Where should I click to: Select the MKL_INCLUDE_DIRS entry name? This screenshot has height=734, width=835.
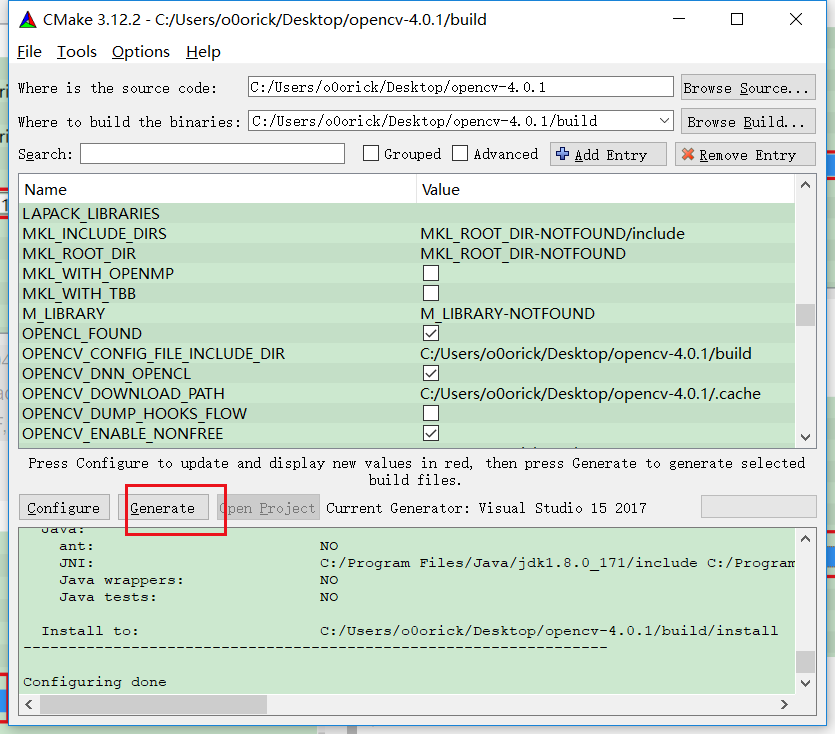coord(94,233)
